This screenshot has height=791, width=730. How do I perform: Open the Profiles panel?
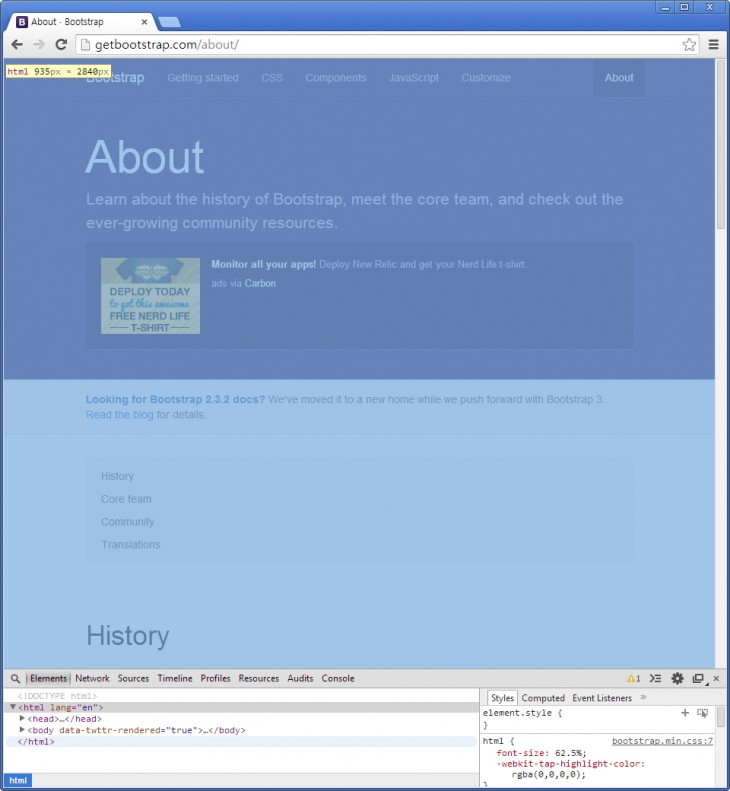coord(215,679)
